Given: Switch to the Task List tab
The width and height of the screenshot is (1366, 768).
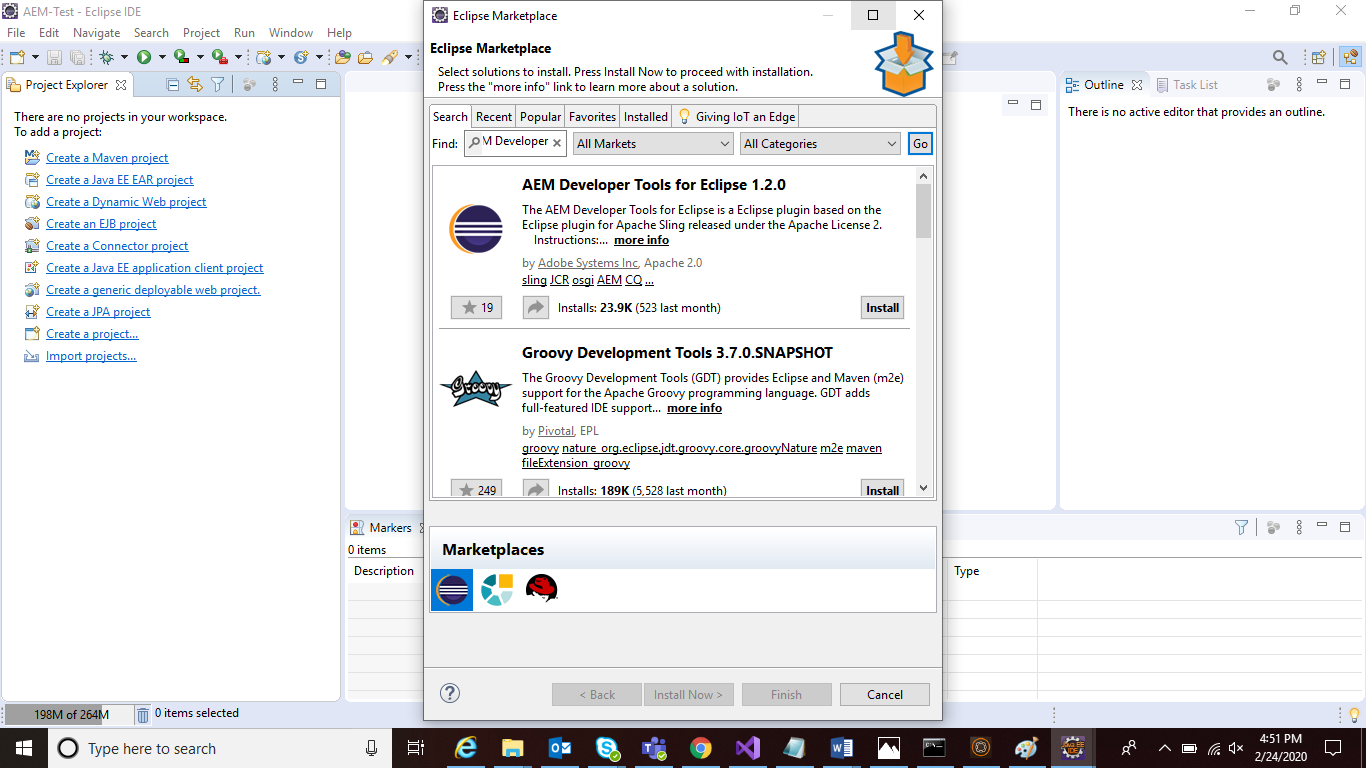Looking at the screenshot, I should click(x=1187, y=85).
